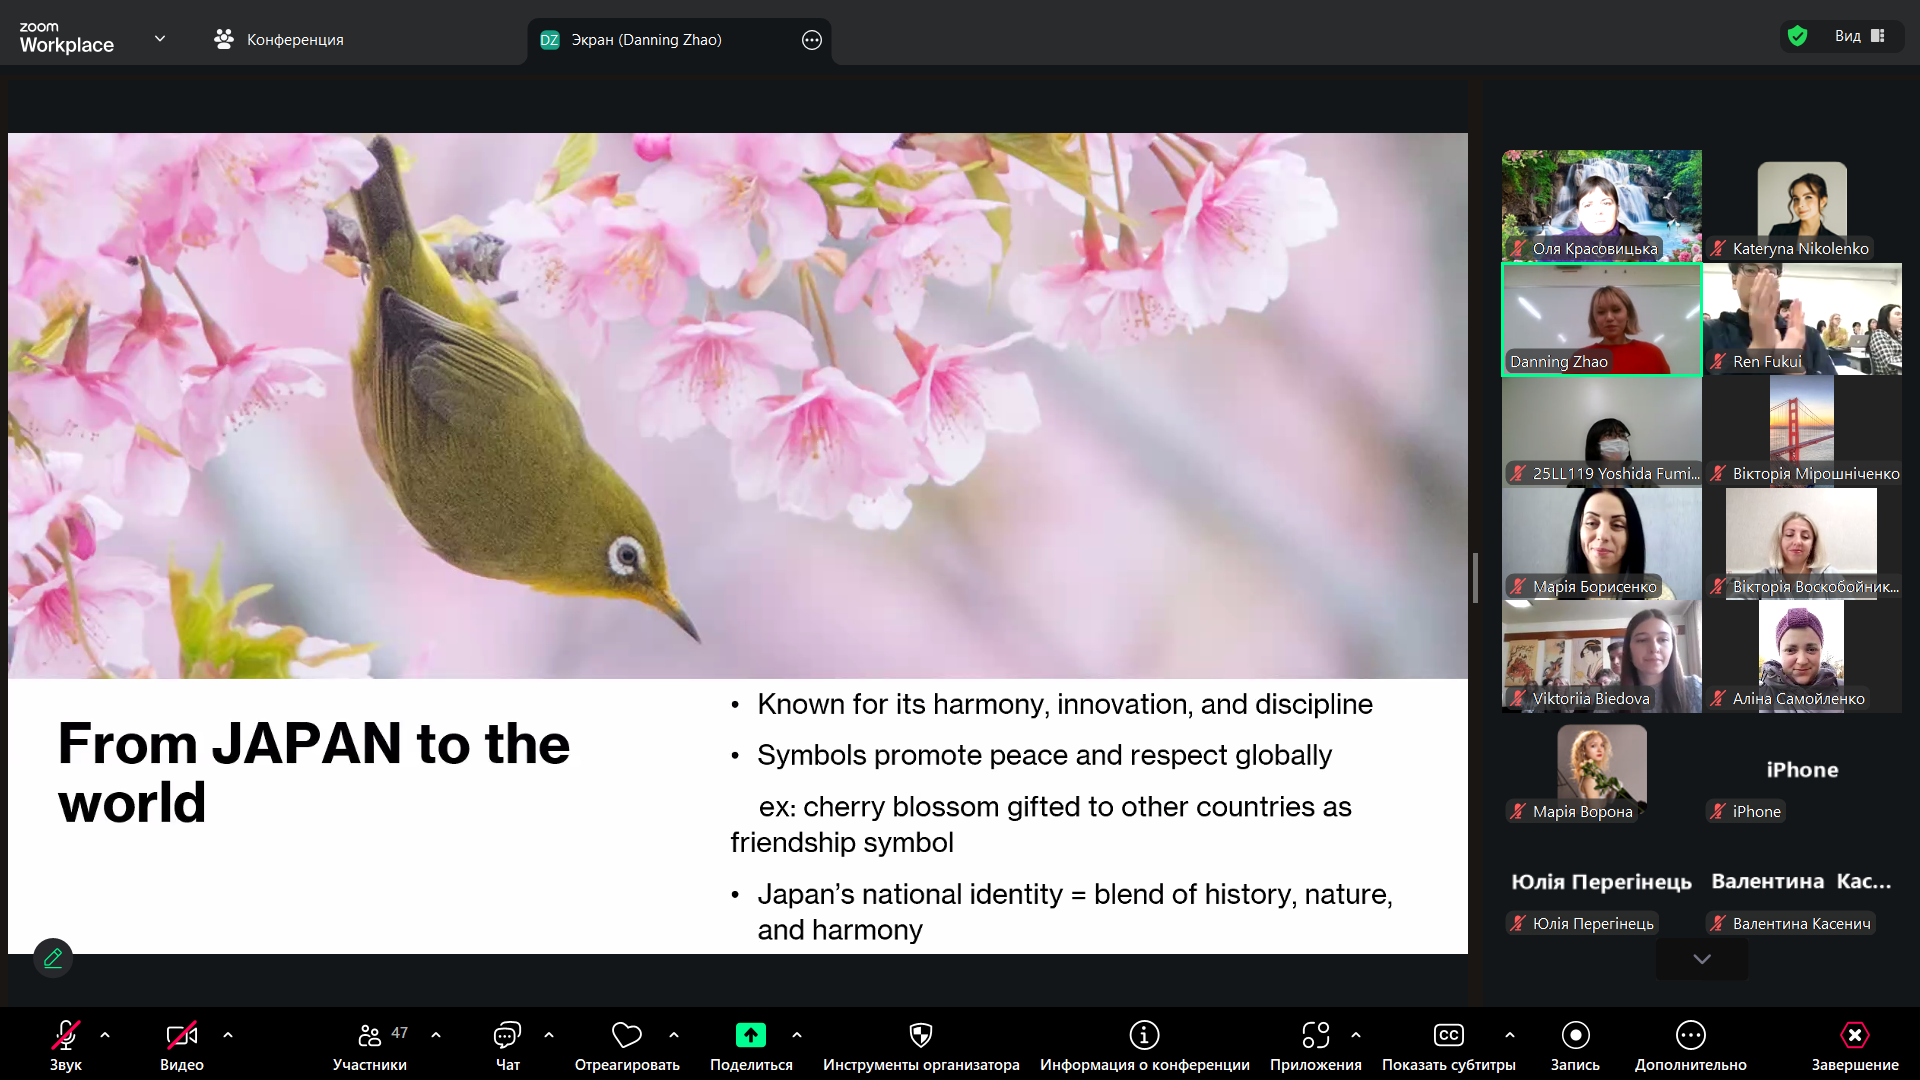Open Информация о конференции info icon
Image resolution: width=1920 pixels, height=1080 pixels.
(x=1144, y=1035)
